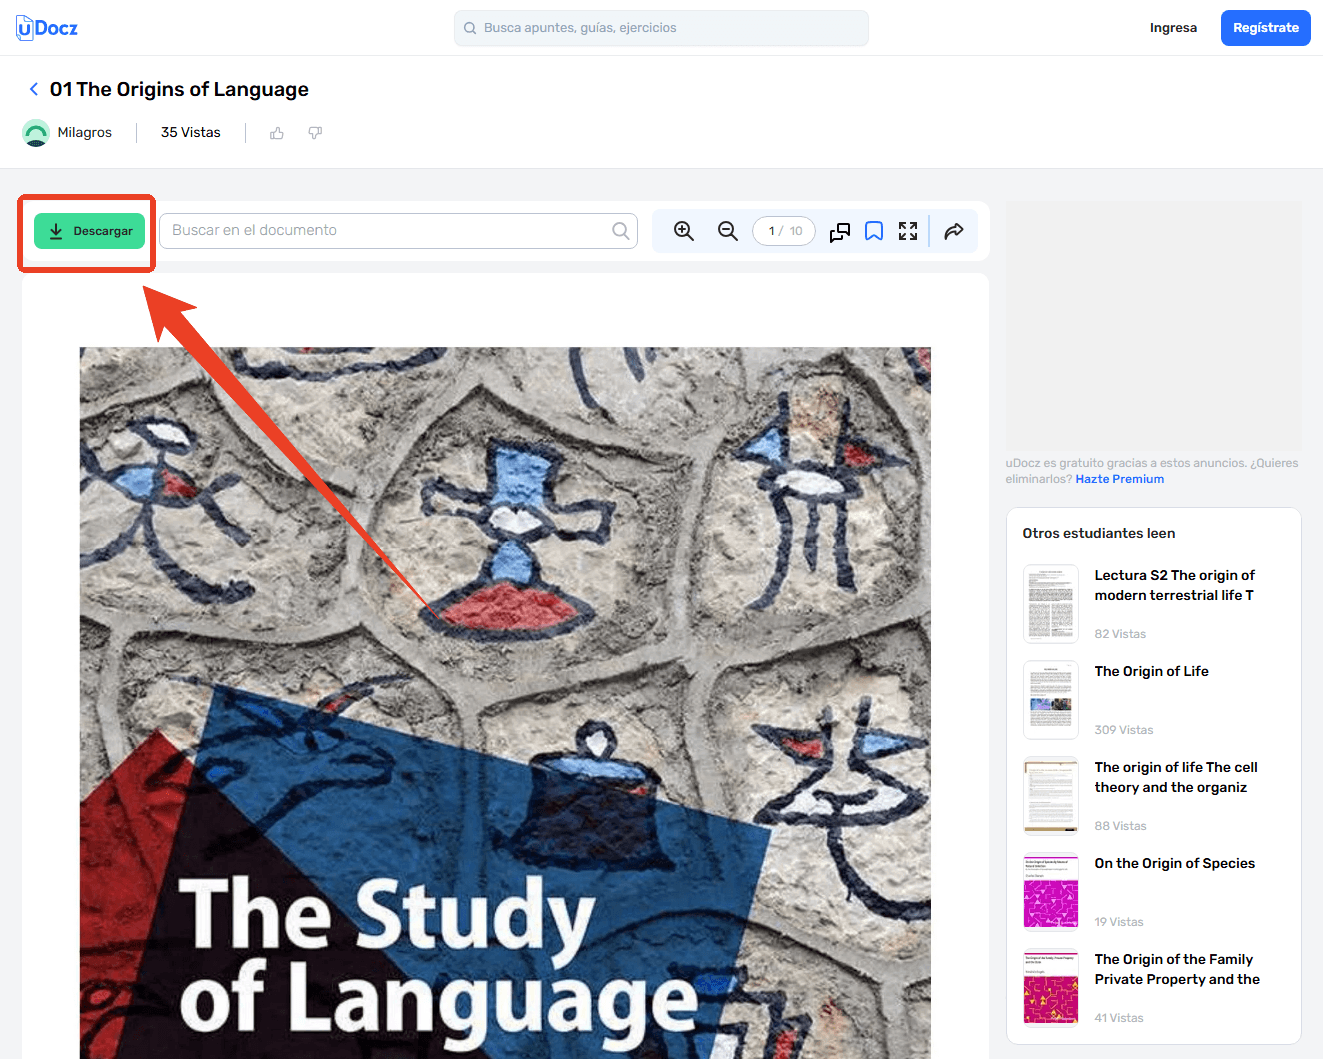Click the Hazte Premium link
This screenshot has width=1323, height=1059.
click(1120, 479)
